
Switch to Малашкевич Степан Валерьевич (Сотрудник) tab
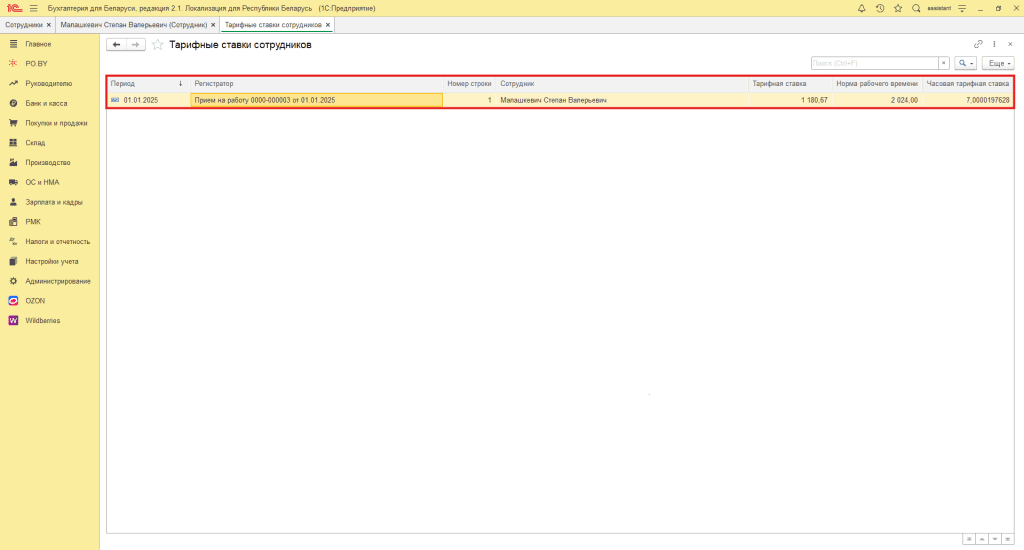click(134, 25)
